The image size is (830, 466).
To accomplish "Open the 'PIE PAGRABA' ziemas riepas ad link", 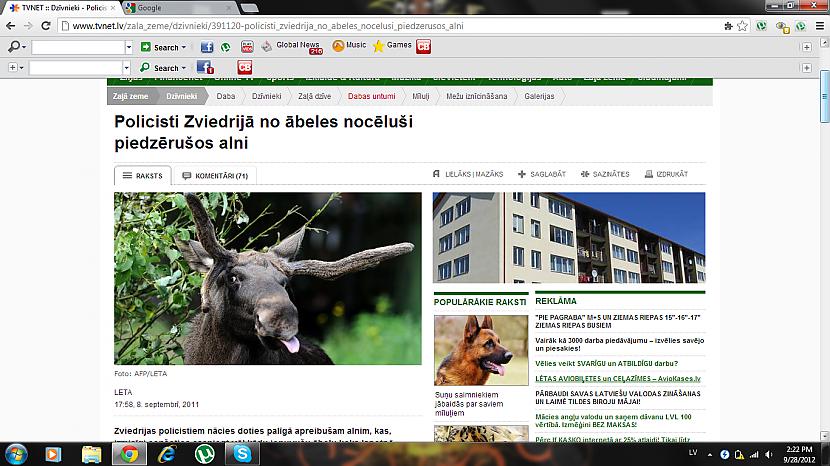I will tap(617, 321).
